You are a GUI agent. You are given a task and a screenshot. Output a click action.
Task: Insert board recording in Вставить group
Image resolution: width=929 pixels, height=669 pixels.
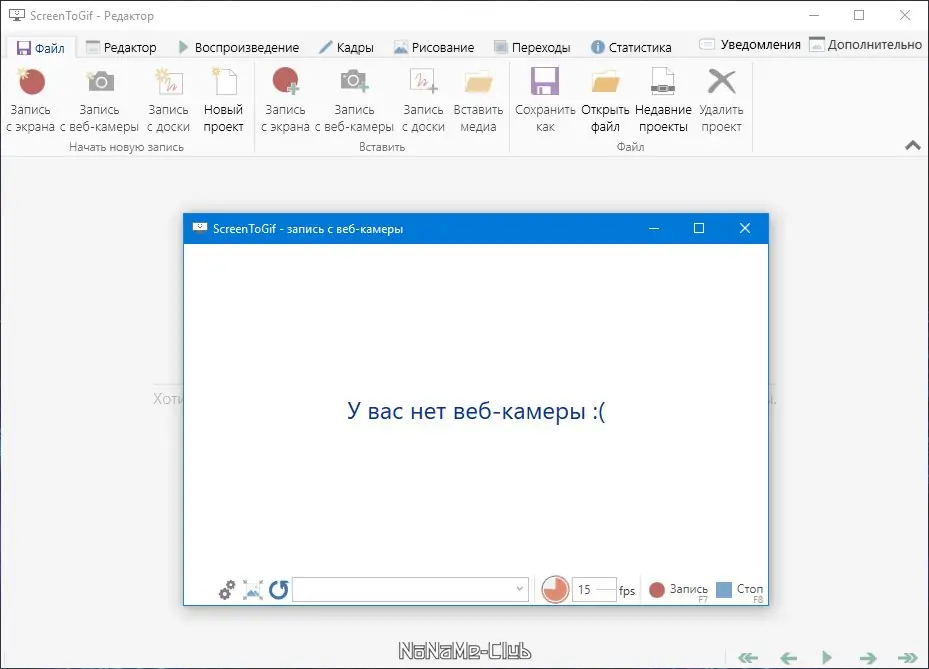[423, 100]
